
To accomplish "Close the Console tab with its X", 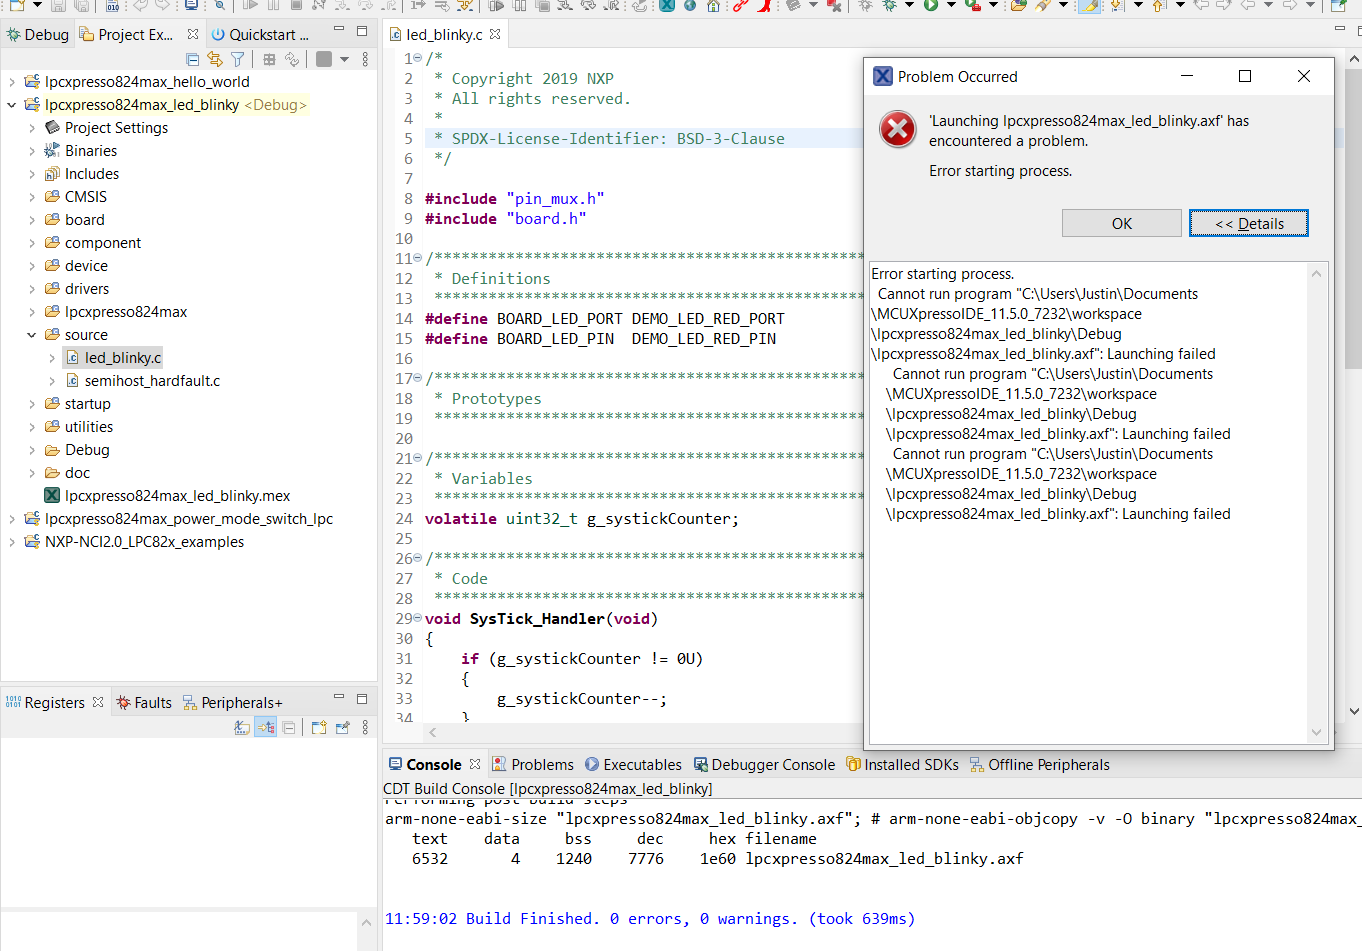I will point(475,764).
